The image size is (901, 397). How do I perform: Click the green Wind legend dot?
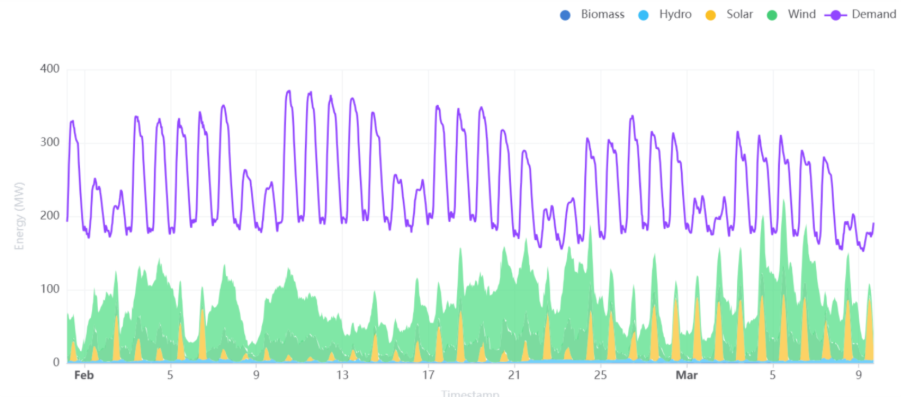772,16
